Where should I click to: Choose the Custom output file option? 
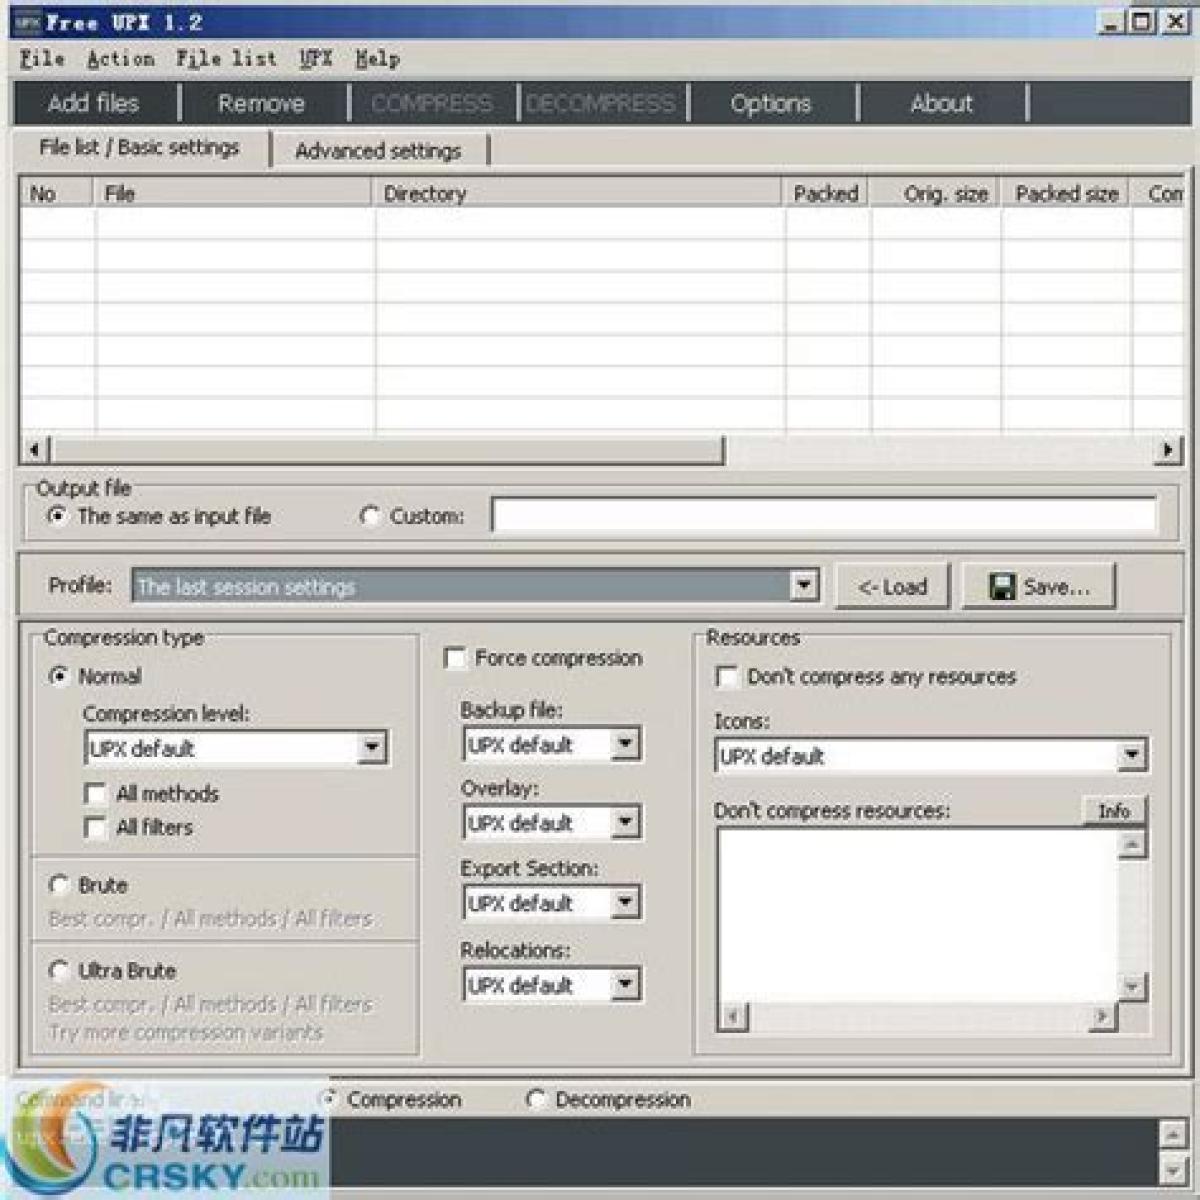pos(370,516)
